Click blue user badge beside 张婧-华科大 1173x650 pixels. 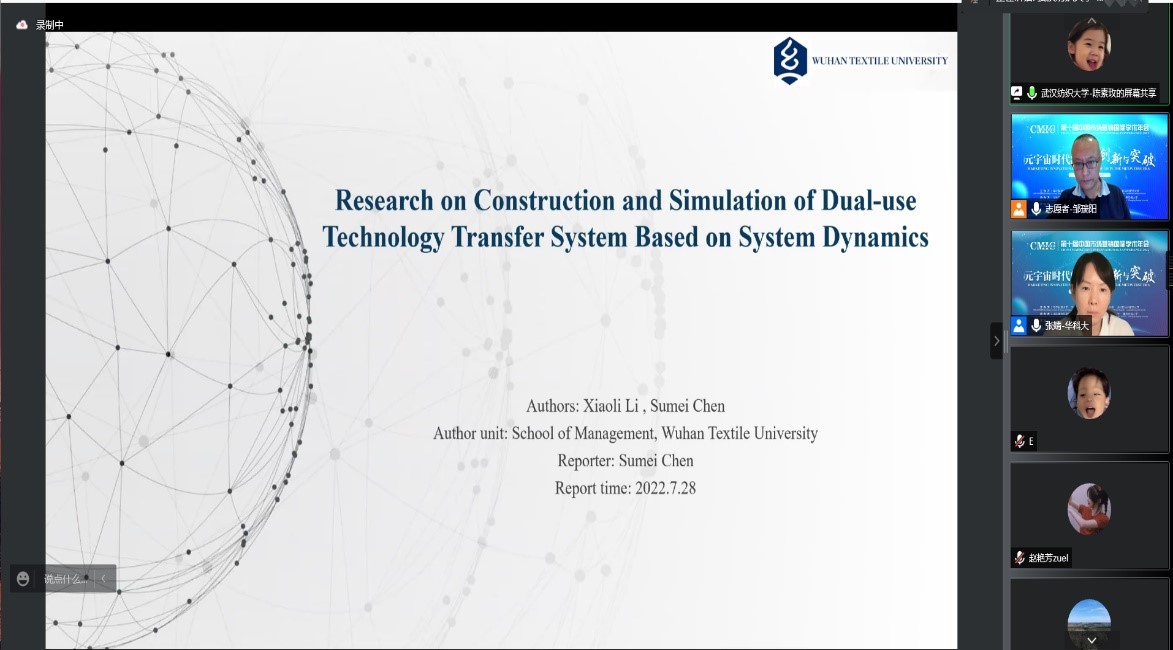[1019, 325]
